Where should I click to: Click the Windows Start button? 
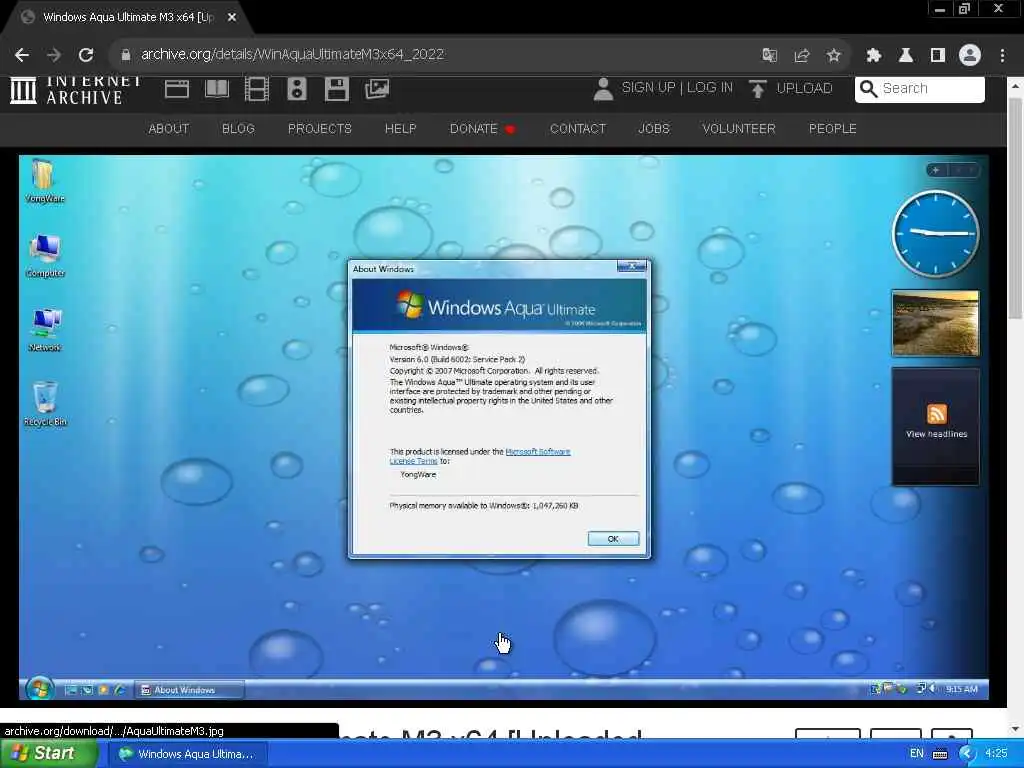(x=47, y=754)
